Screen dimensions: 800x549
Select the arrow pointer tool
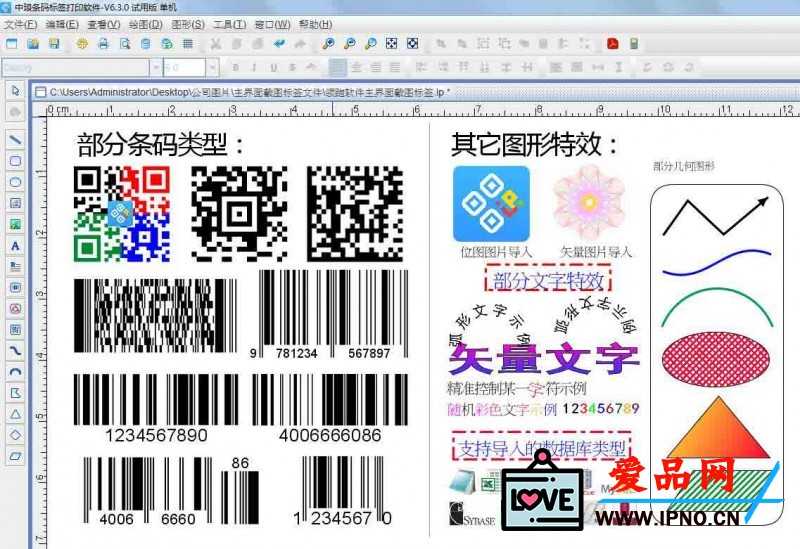pyautogui.click(x=15, y=91)
